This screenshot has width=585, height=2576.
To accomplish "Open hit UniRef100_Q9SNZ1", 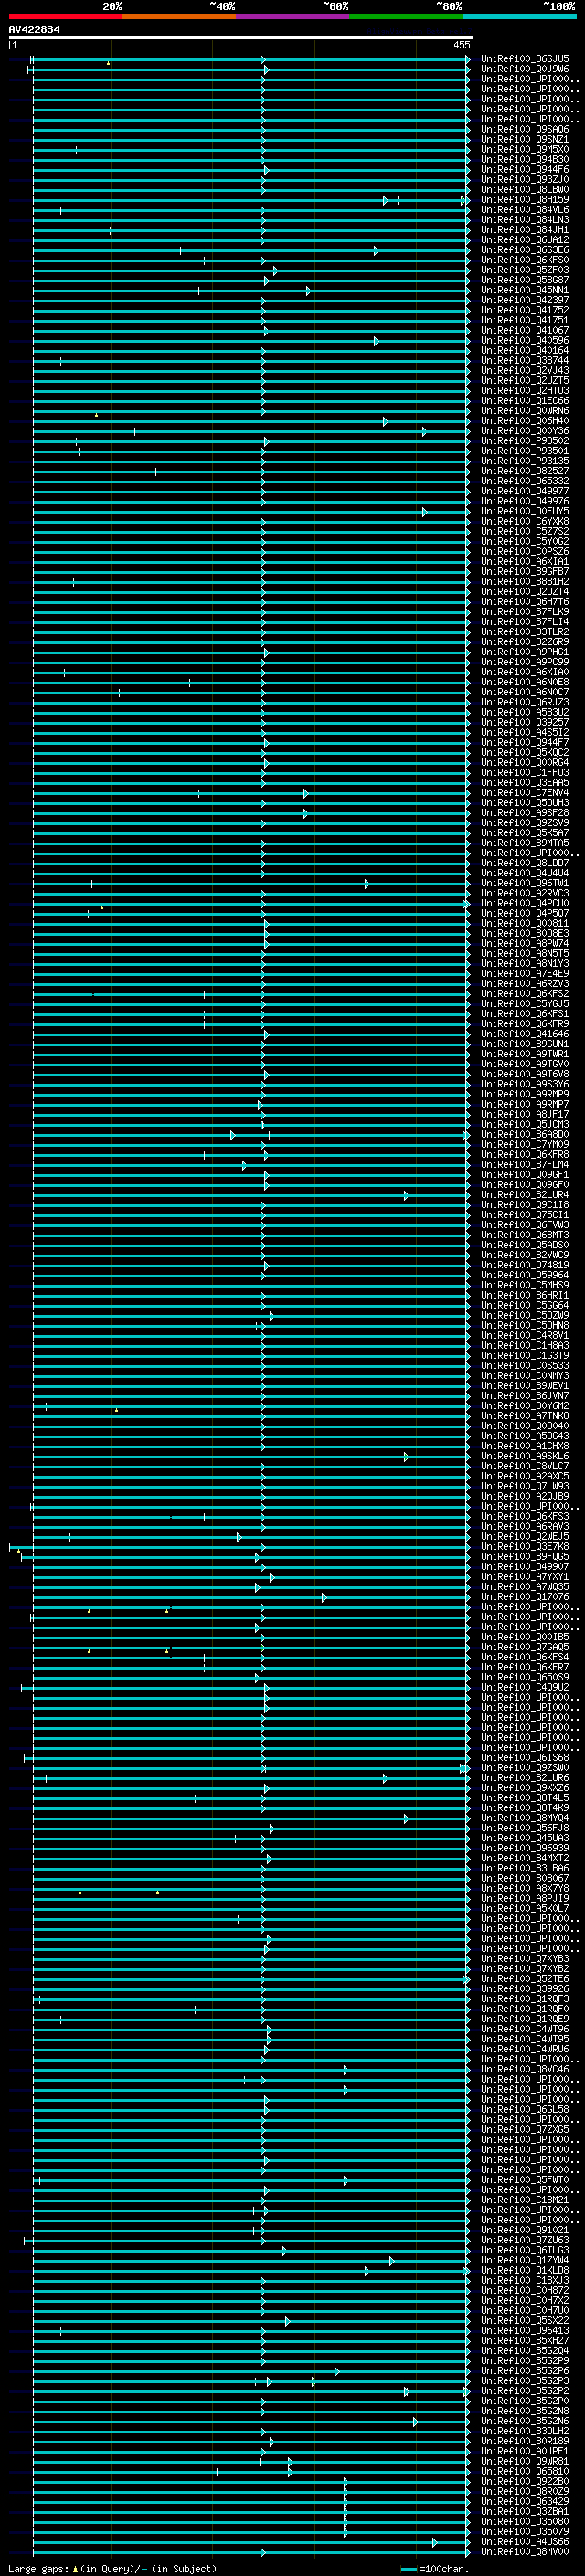I will [x=525, y=140].
